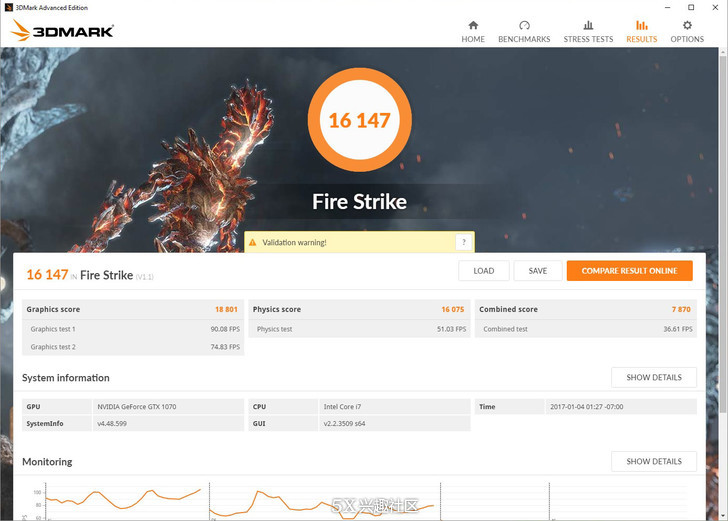Click the Combined score value 7 870
Screen dimensions: 728x521
point(681,309)
